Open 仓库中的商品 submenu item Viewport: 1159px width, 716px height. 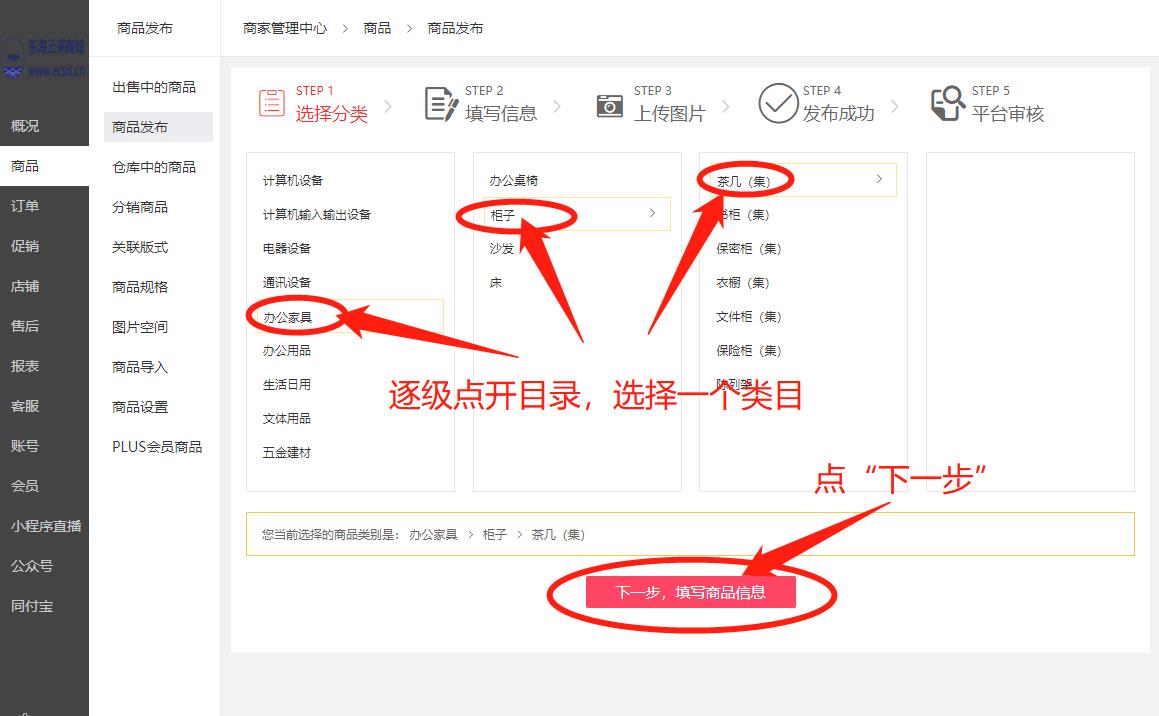click(x=154, y=167)
